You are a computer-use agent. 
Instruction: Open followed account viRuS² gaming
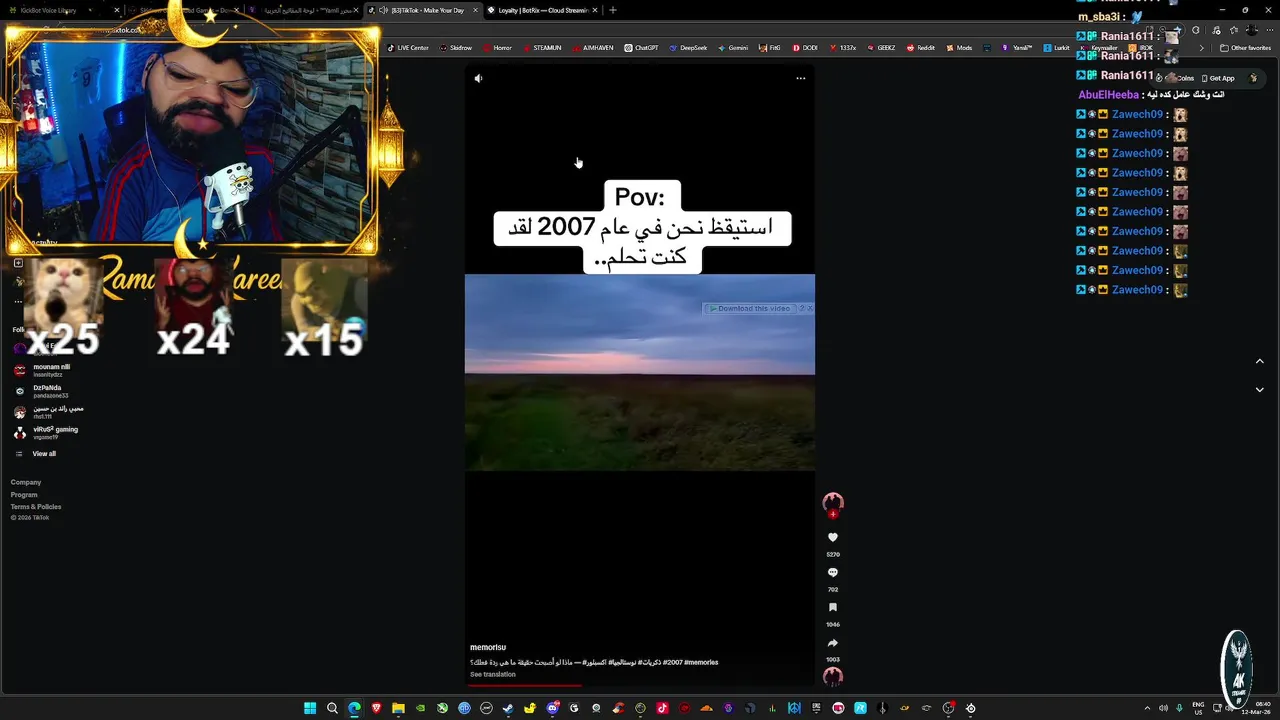pyautogui.click(x=46, y=433)
